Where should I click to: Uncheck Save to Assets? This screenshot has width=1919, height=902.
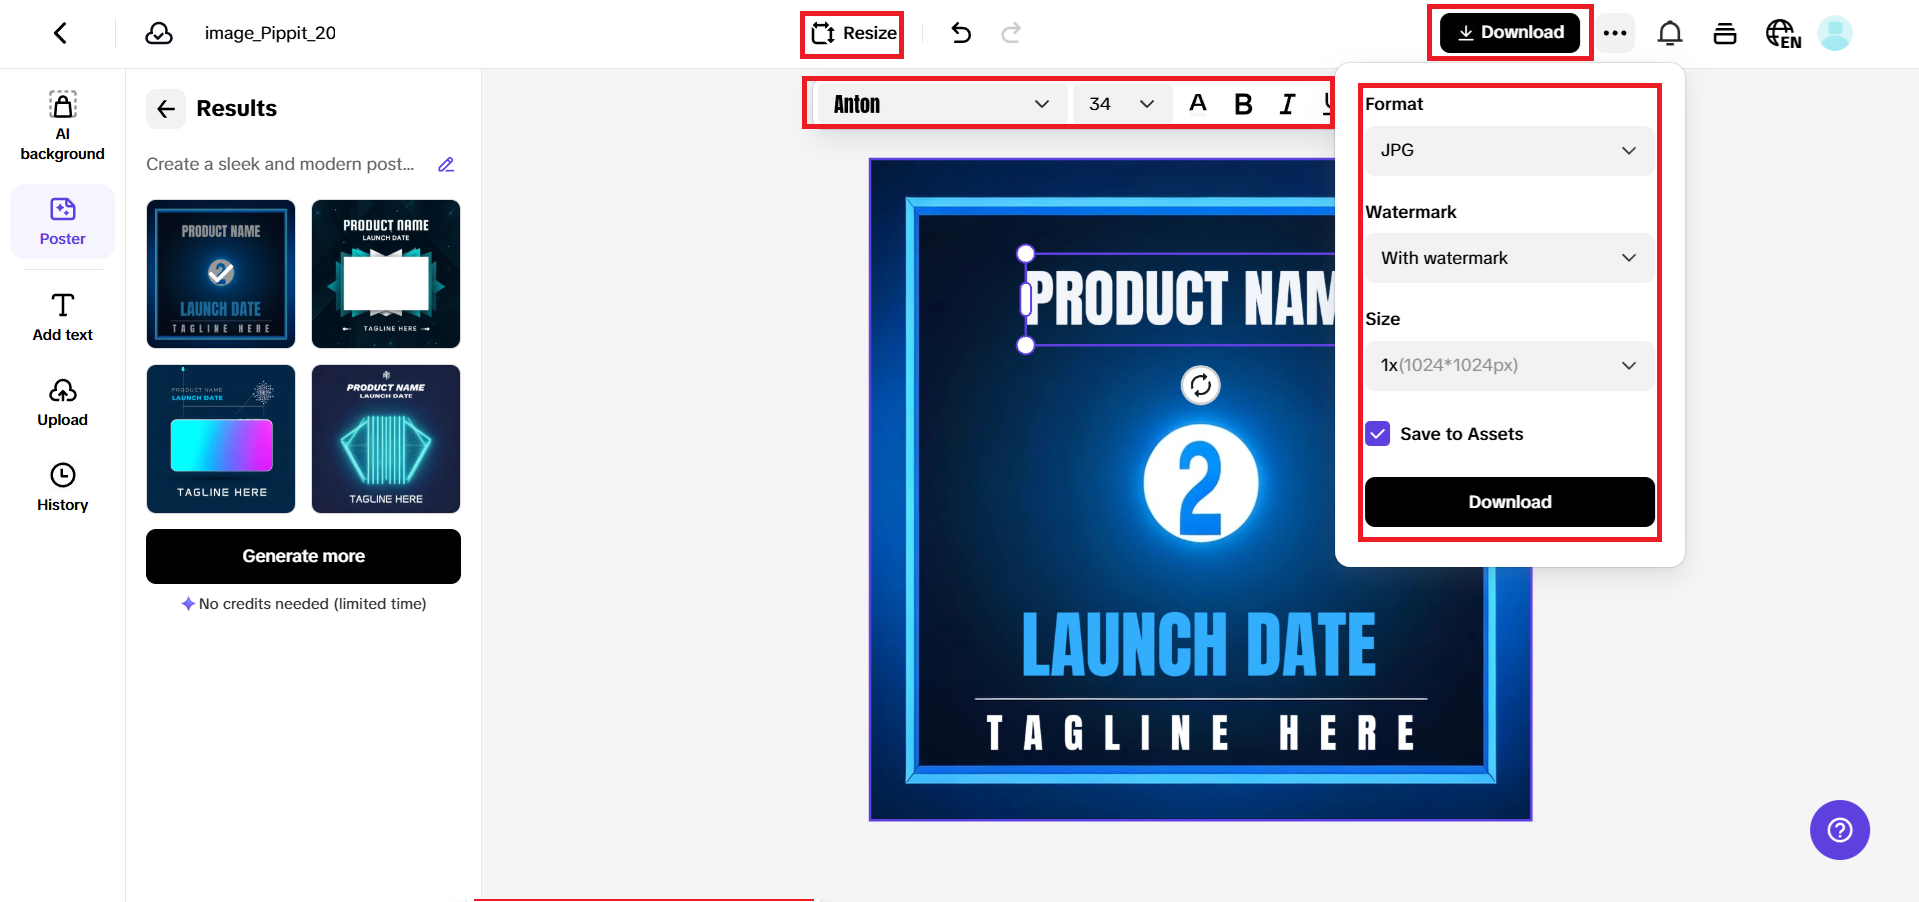(1377, 433)
